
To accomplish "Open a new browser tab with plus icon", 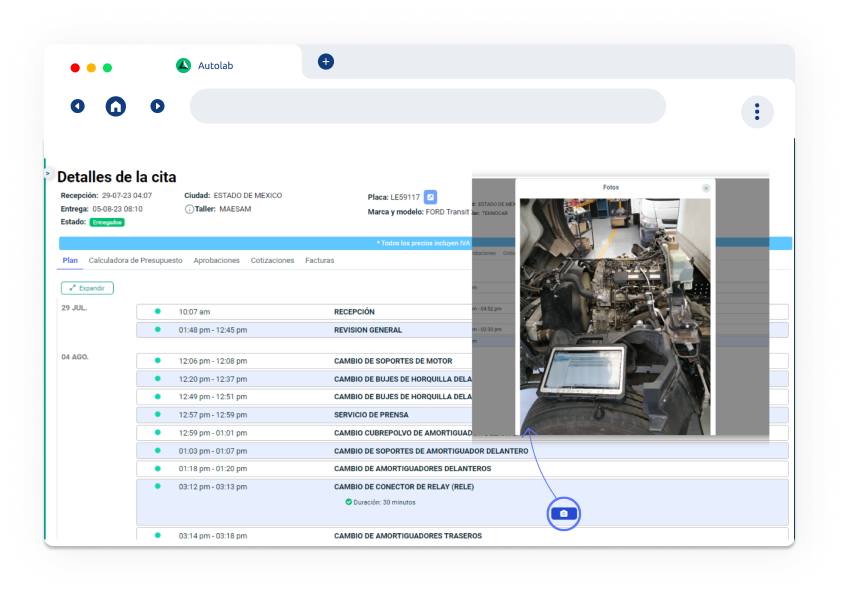I will pyautogui.click(x=325, y=61).
